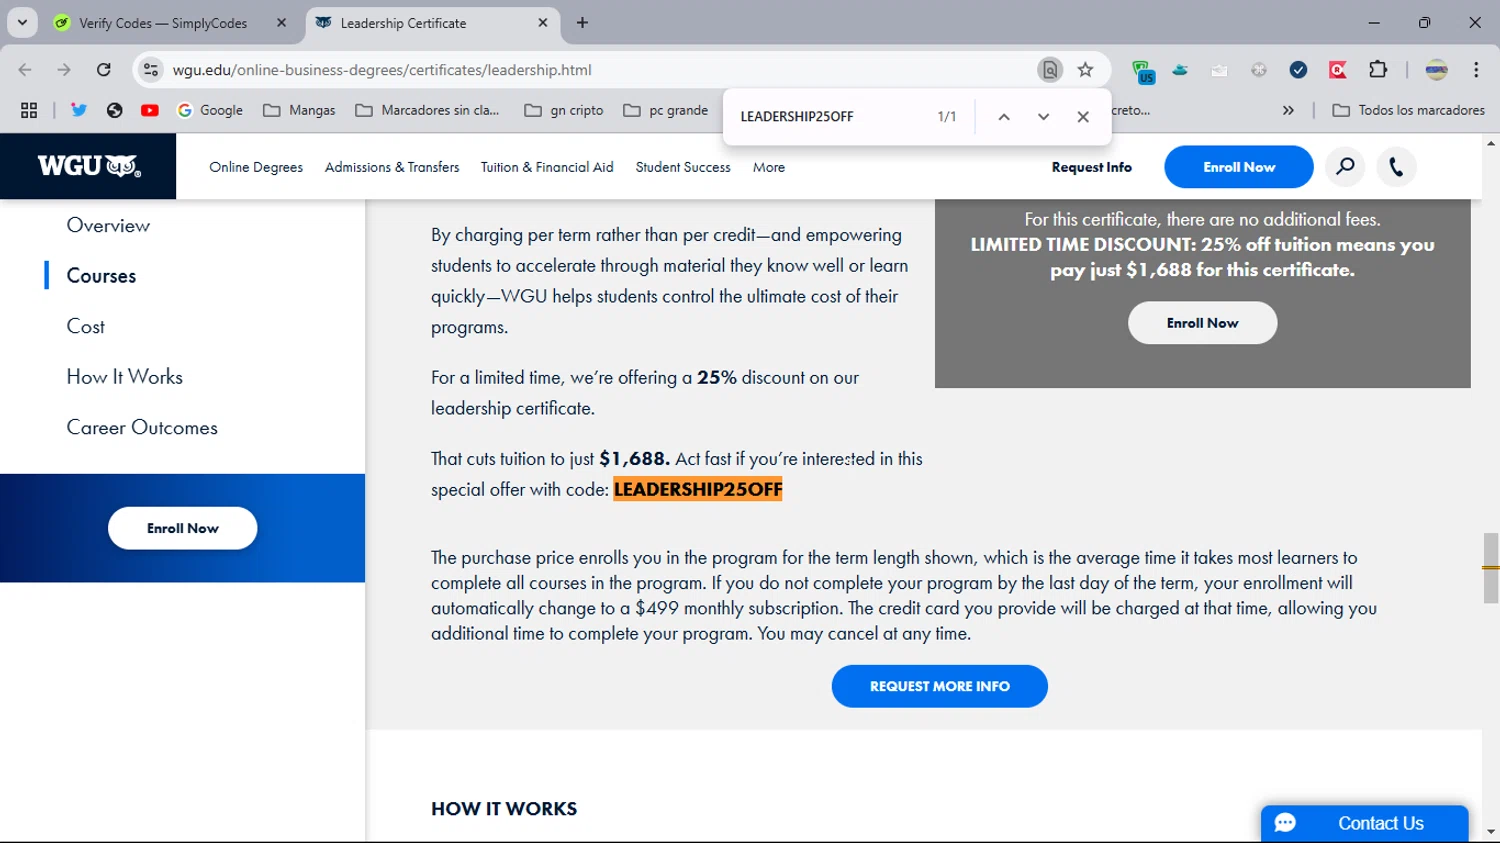This screenshot has width=1500, height=843.
Task: Open Admissions & Transfers menu
Action: point(392,167)
